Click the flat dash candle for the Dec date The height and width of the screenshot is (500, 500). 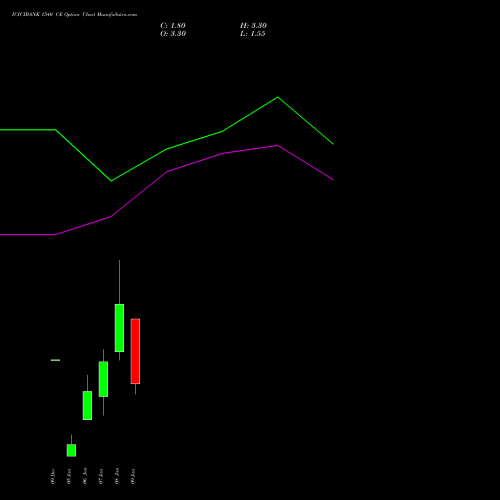point(55,360)
